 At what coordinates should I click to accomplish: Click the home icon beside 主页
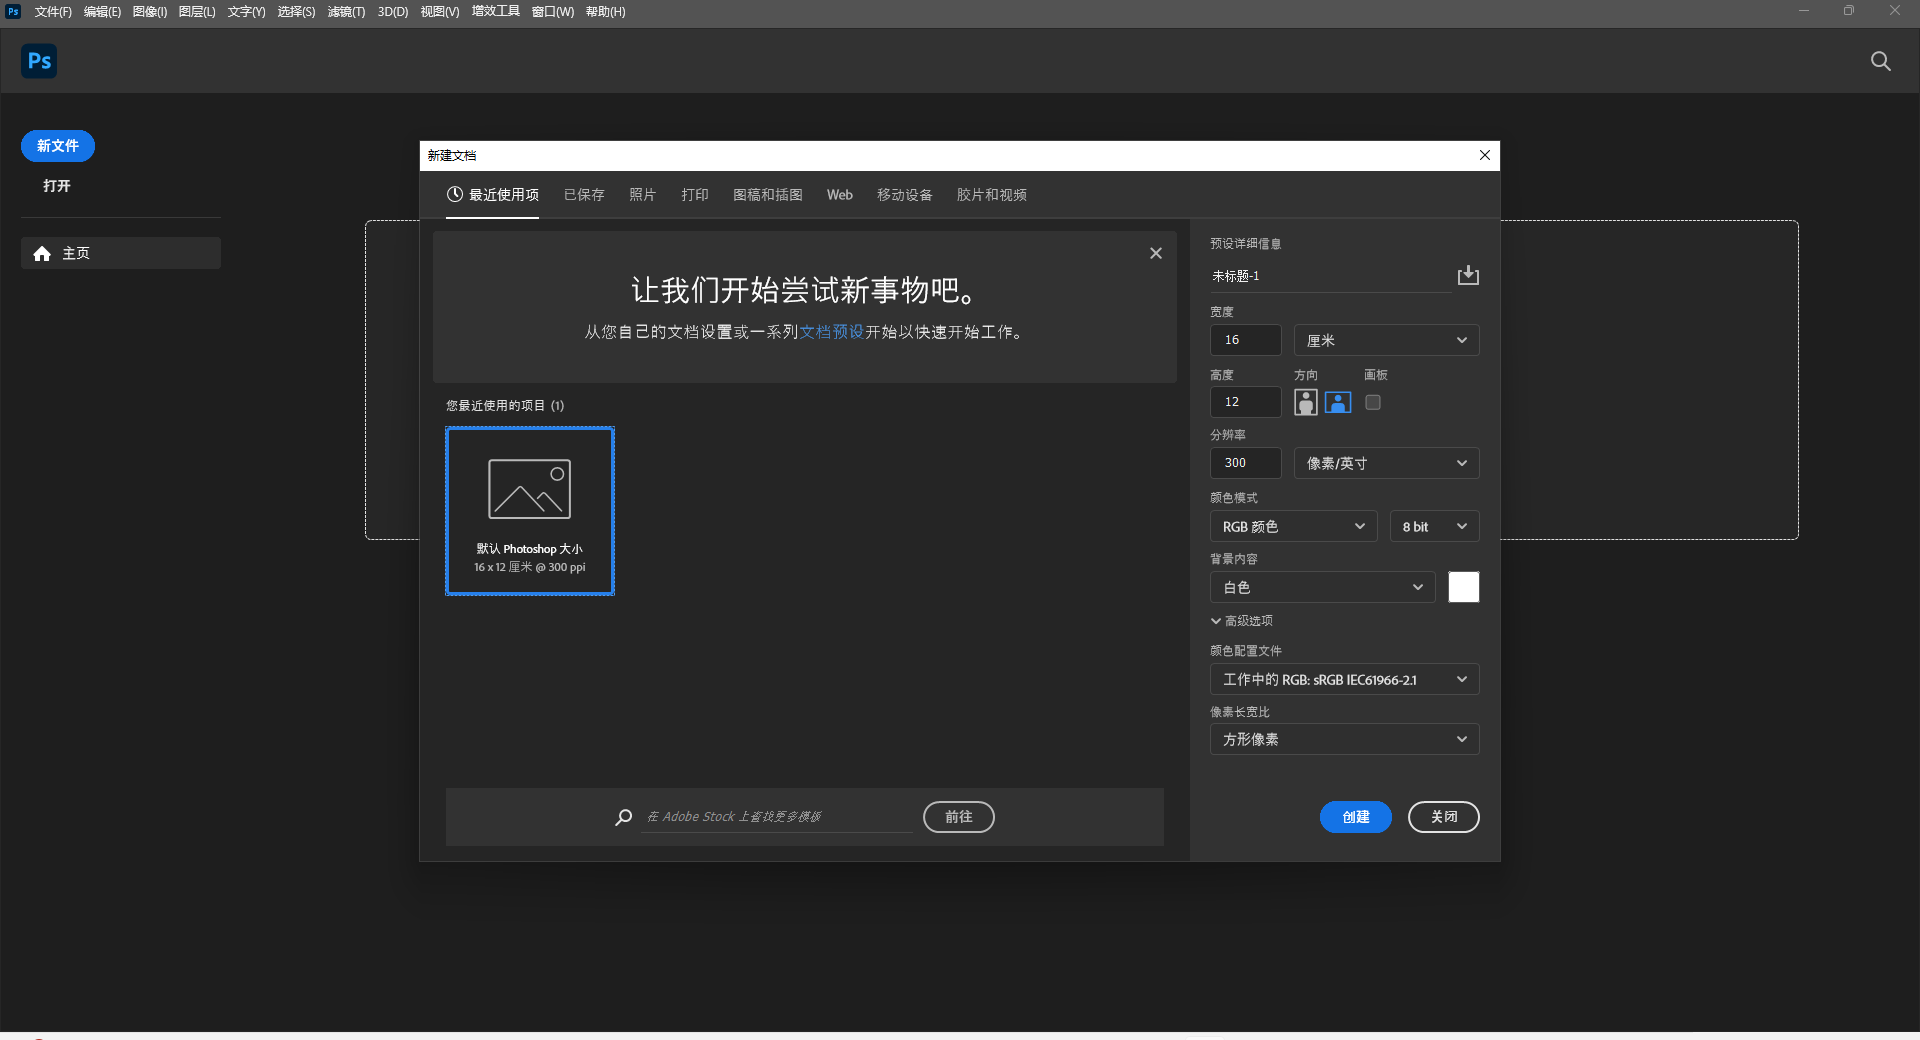[42, 254]
